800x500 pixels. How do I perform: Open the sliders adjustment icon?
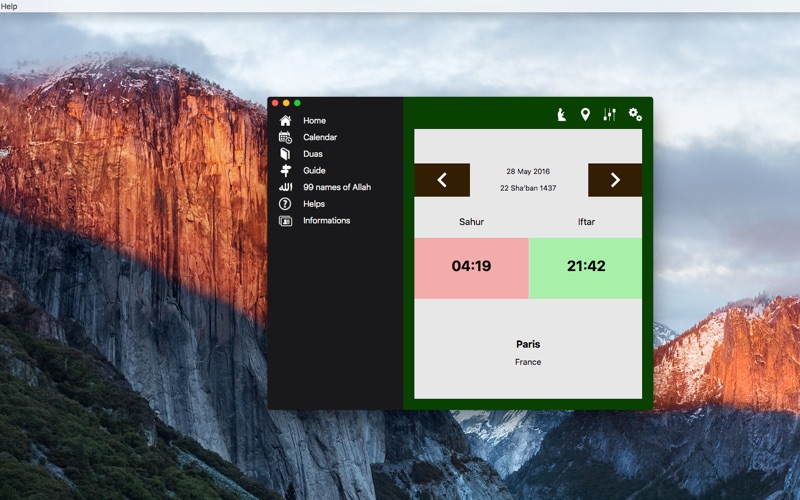[610, 114]
